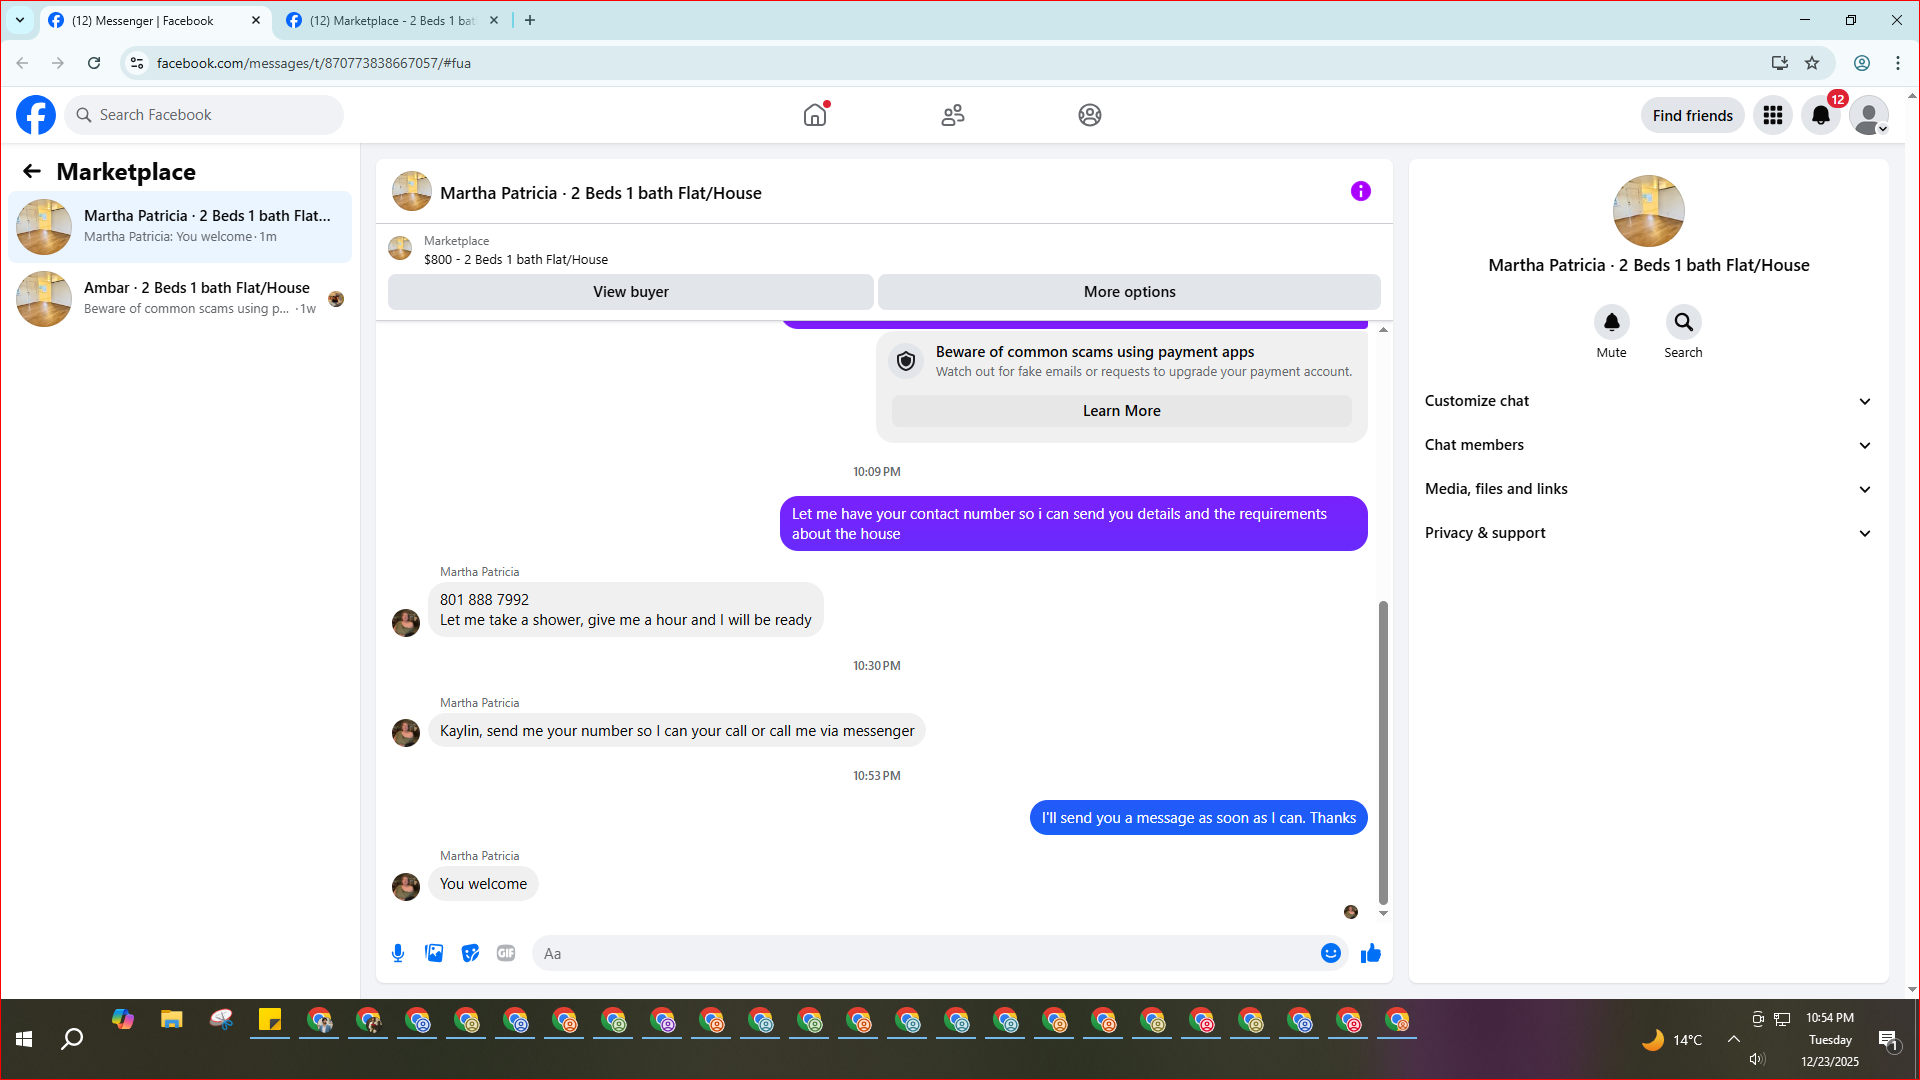Attach a photo using the image icon

(x=434, y=953)
